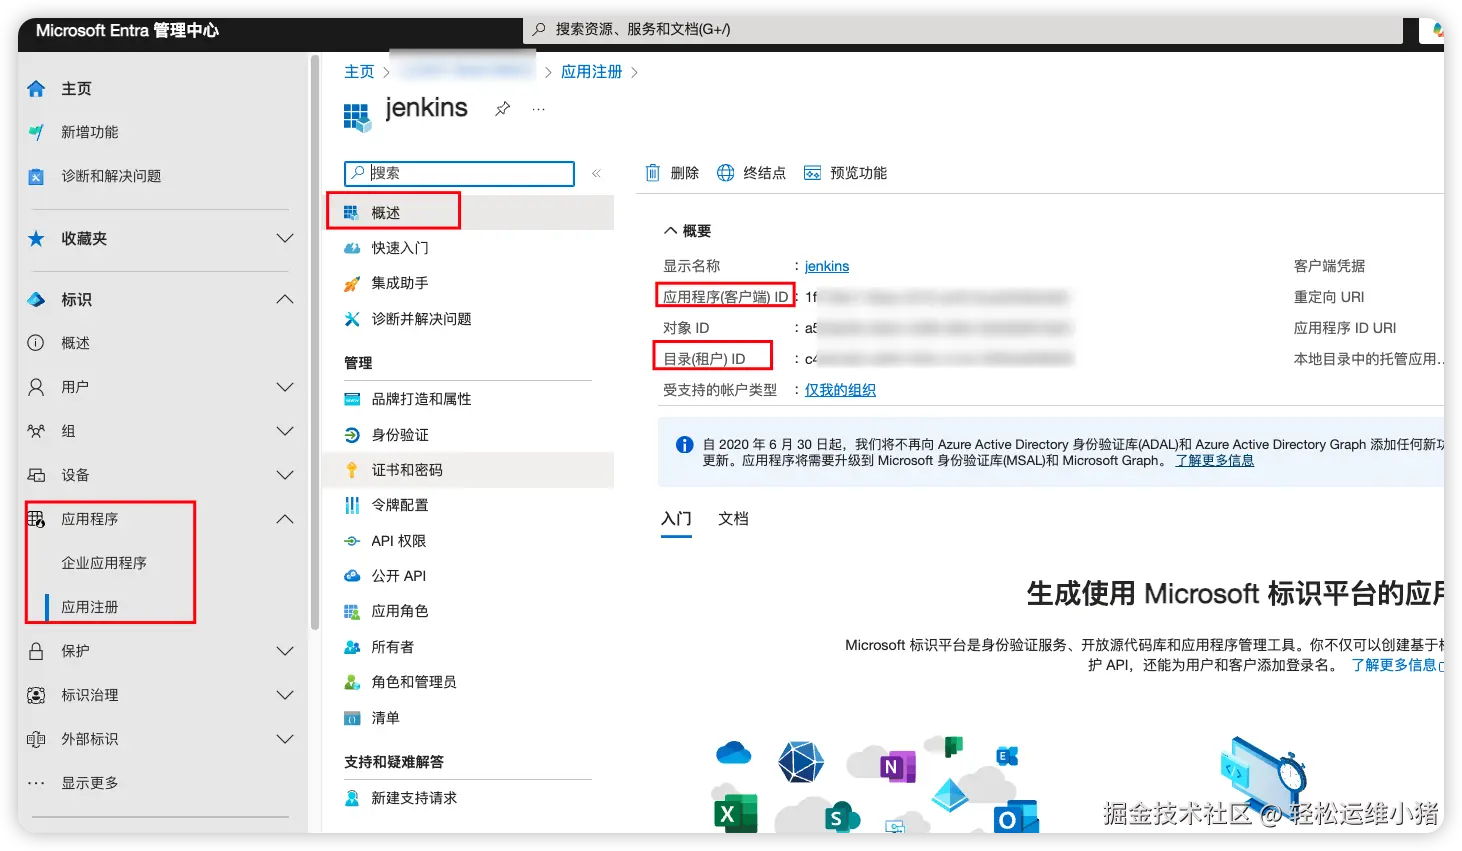This screenshot has height=851, width=1462.
Task: Open the 应用注册 breadcrumb link
Action: coord(591,72)
